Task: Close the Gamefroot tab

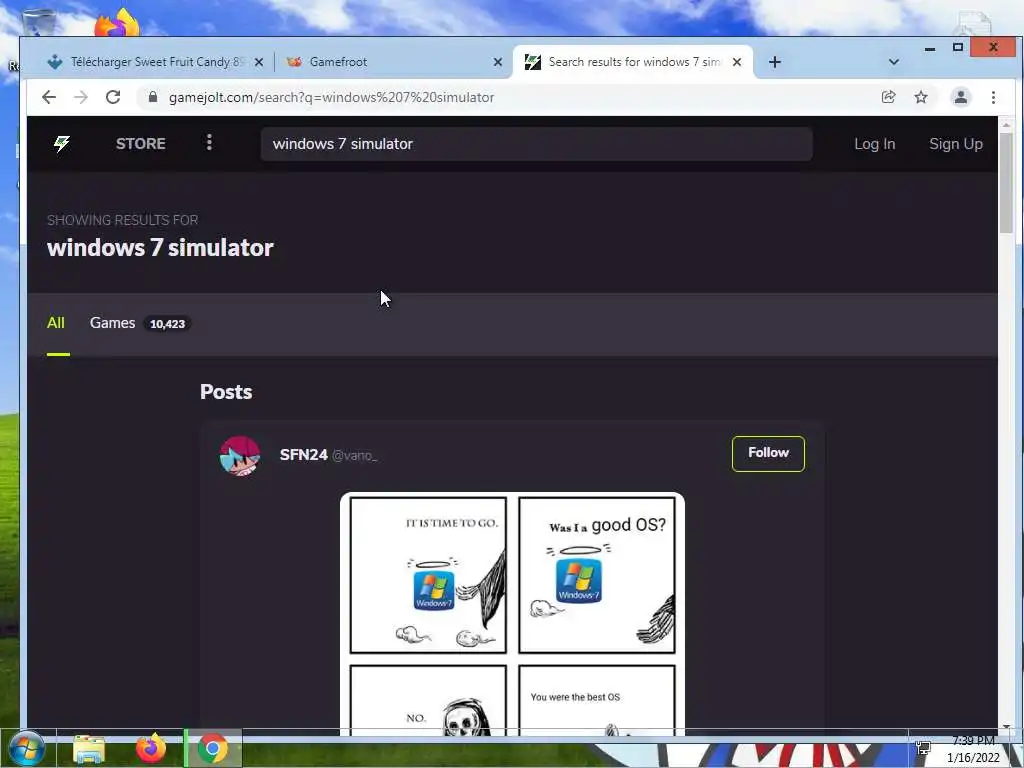Action: pyautogui.click(x=498, y=62)
